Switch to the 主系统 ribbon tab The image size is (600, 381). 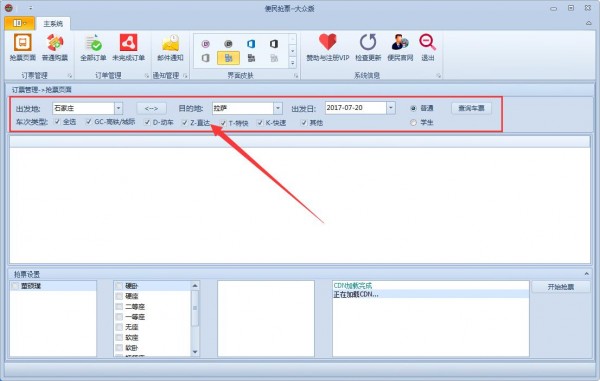53,24
